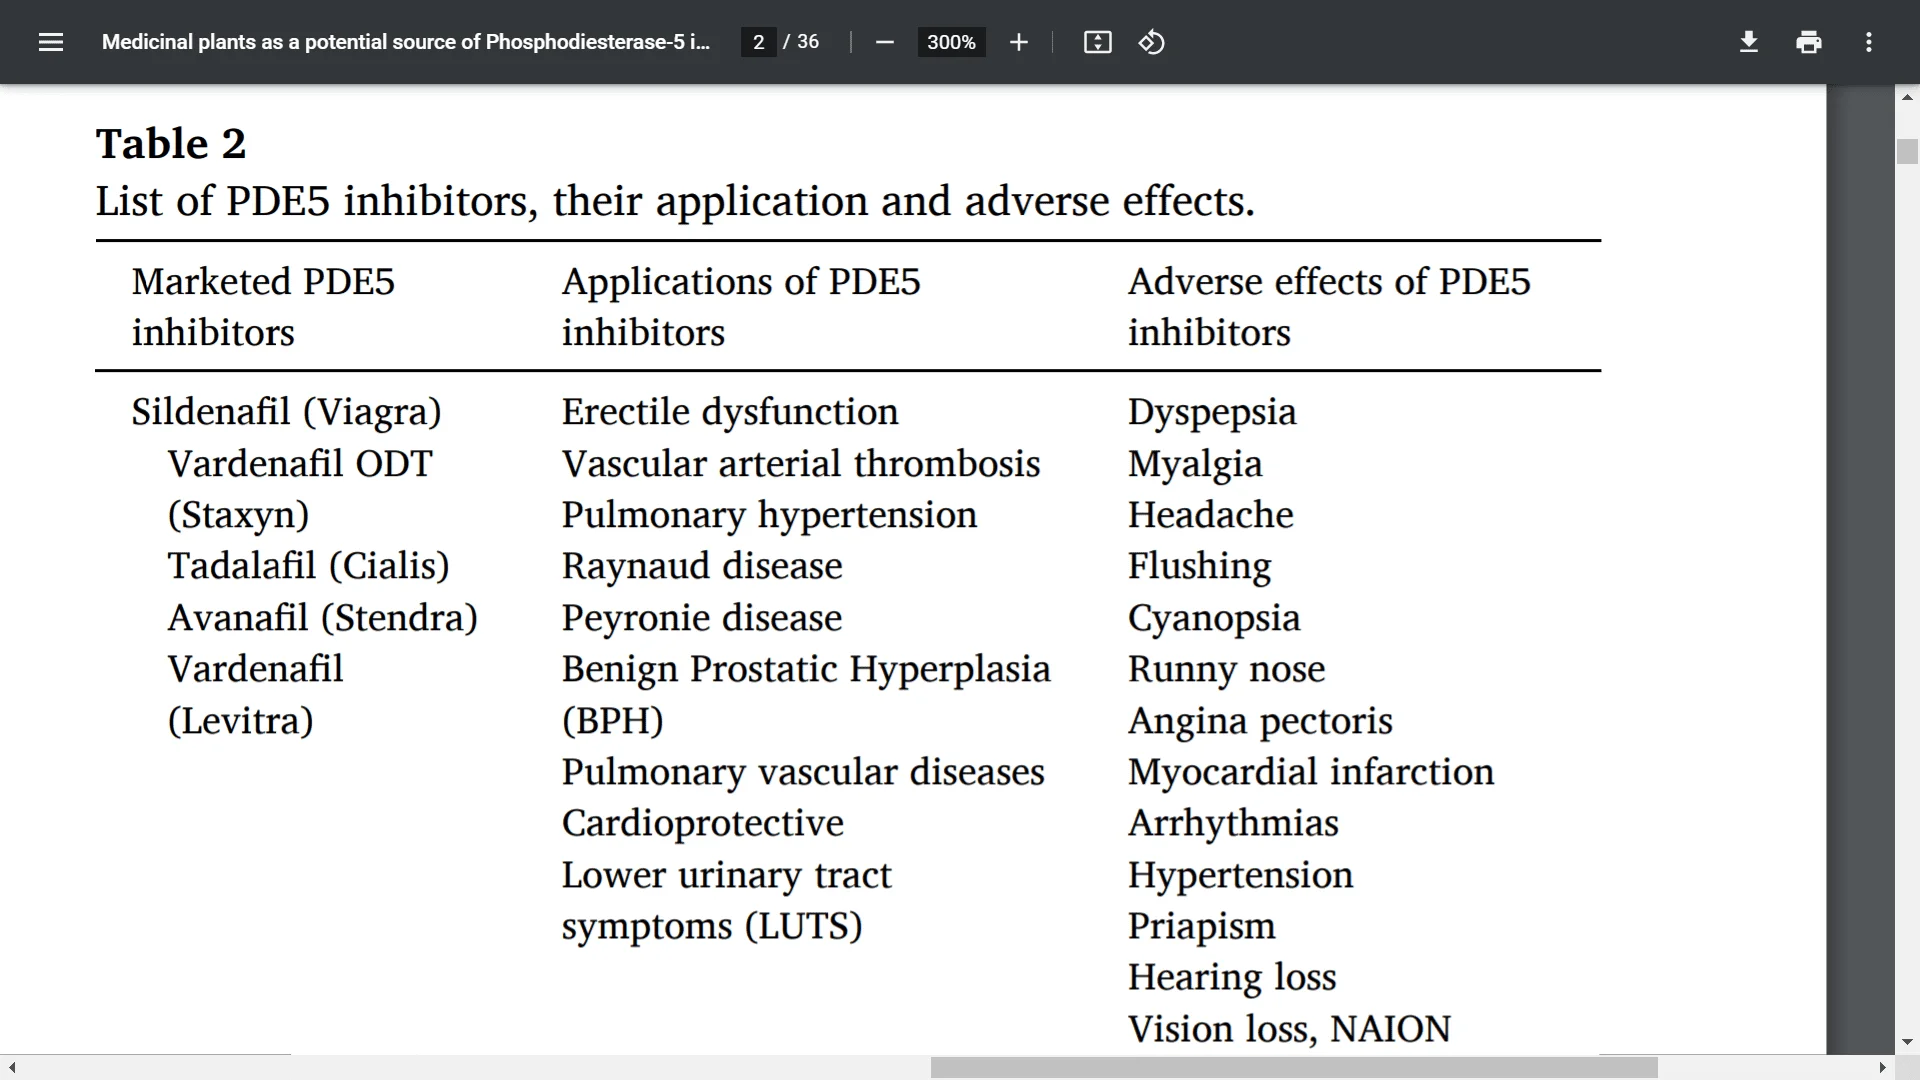The height and width of the screenshot is (1080, 1920).
Task: Click 'Flushing' adverse effect
Action: [x=1200, y=566]
